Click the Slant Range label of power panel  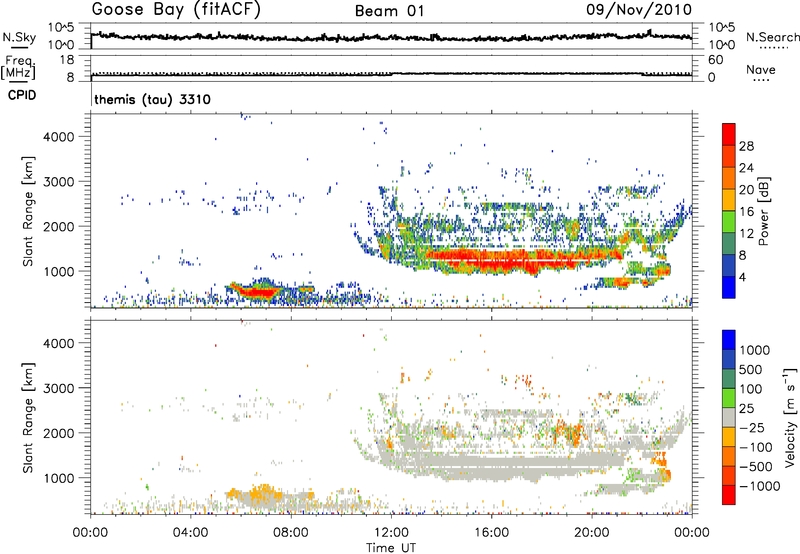pyautogui.click(x=28, y=211)
